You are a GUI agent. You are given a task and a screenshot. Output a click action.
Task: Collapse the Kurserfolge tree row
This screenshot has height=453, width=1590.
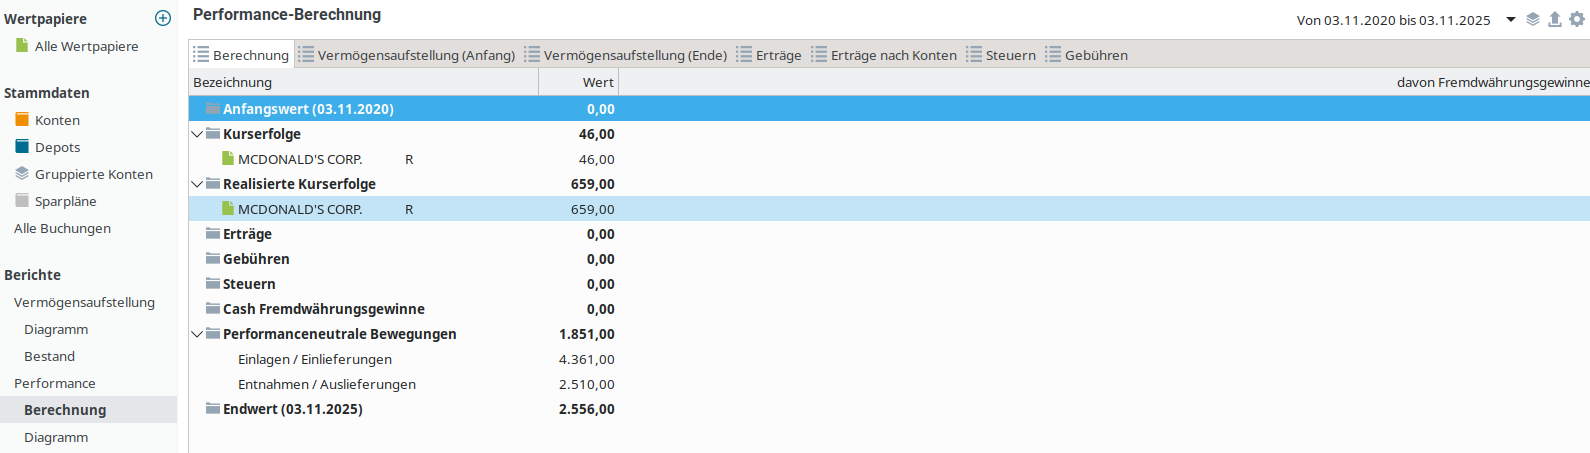tap(197, 134)
